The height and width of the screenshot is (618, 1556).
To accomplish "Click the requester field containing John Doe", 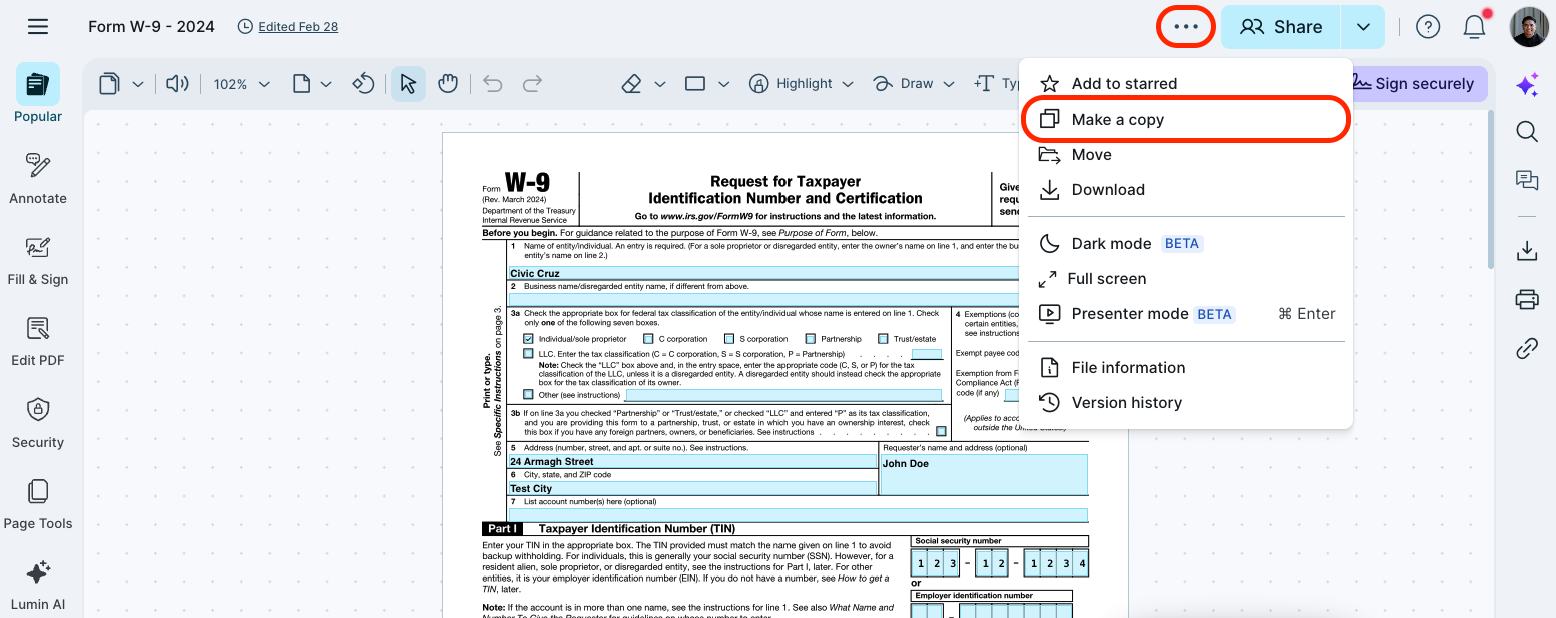I will (x=983, y=474).
